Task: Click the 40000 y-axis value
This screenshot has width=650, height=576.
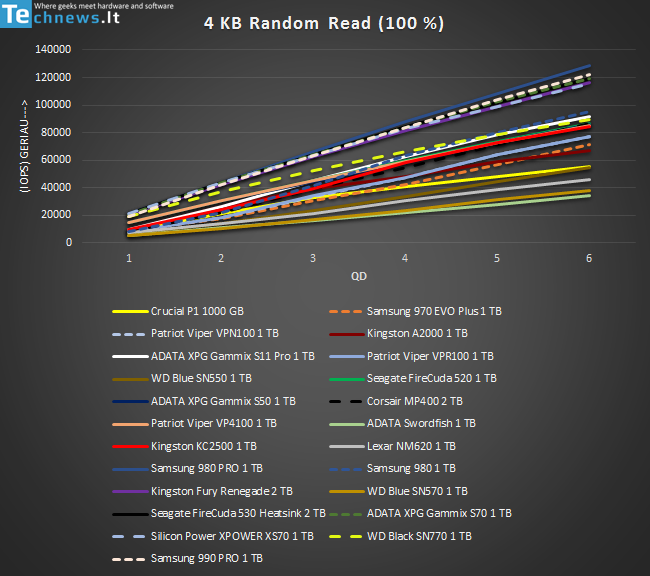Action: click(x=56, y=187)
